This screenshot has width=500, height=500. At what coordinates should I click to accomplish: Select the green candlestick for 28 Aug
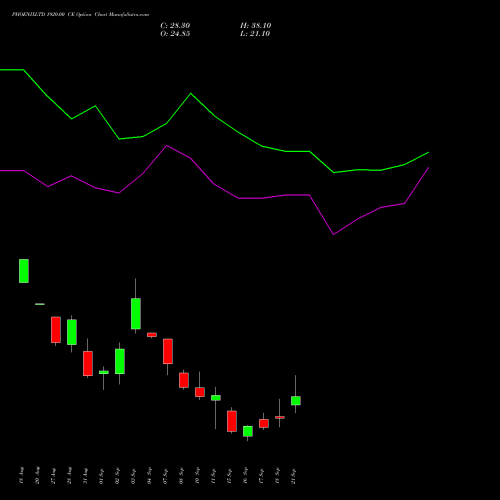72,332
